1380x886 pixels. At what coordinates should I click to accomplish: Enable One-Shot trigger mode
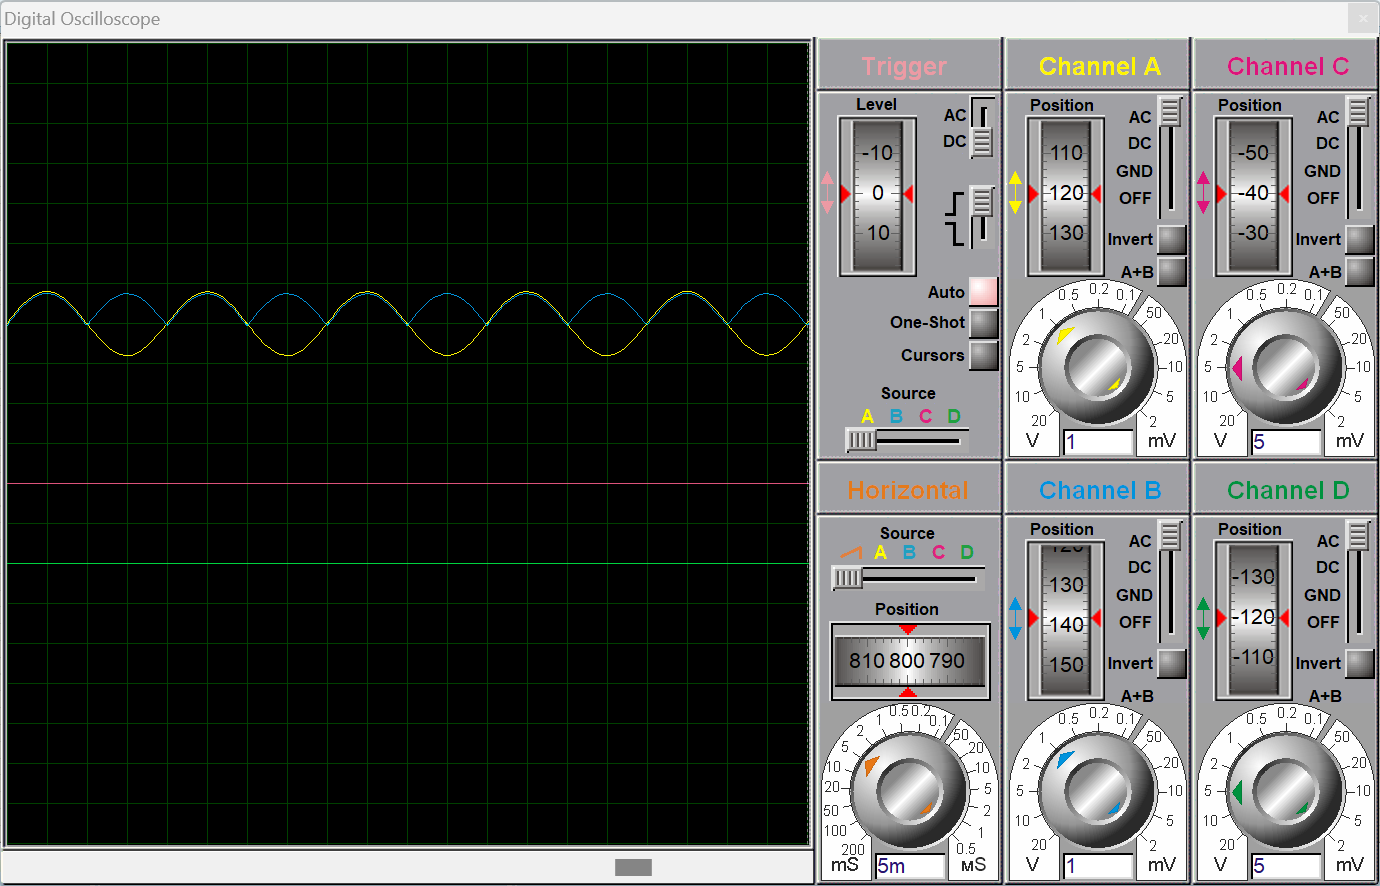coord(984,323)
